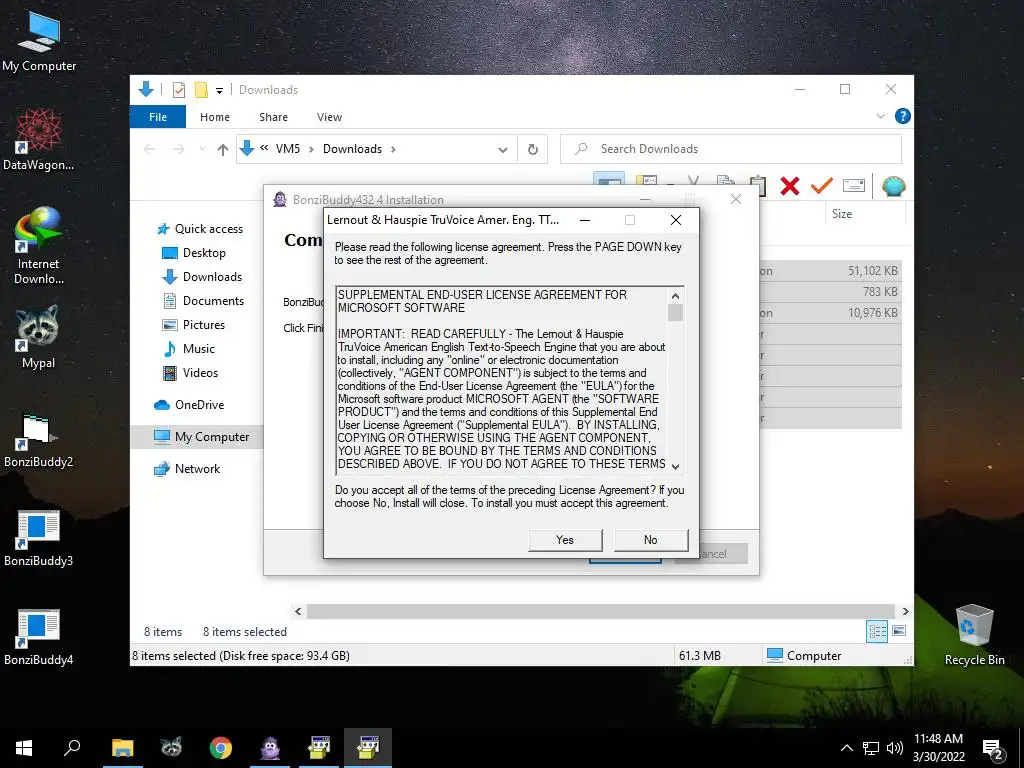The image size is (1024, 768).
Task: Click New folder icon in title bar
Action: pyautogui.click(x=201, y=89)
